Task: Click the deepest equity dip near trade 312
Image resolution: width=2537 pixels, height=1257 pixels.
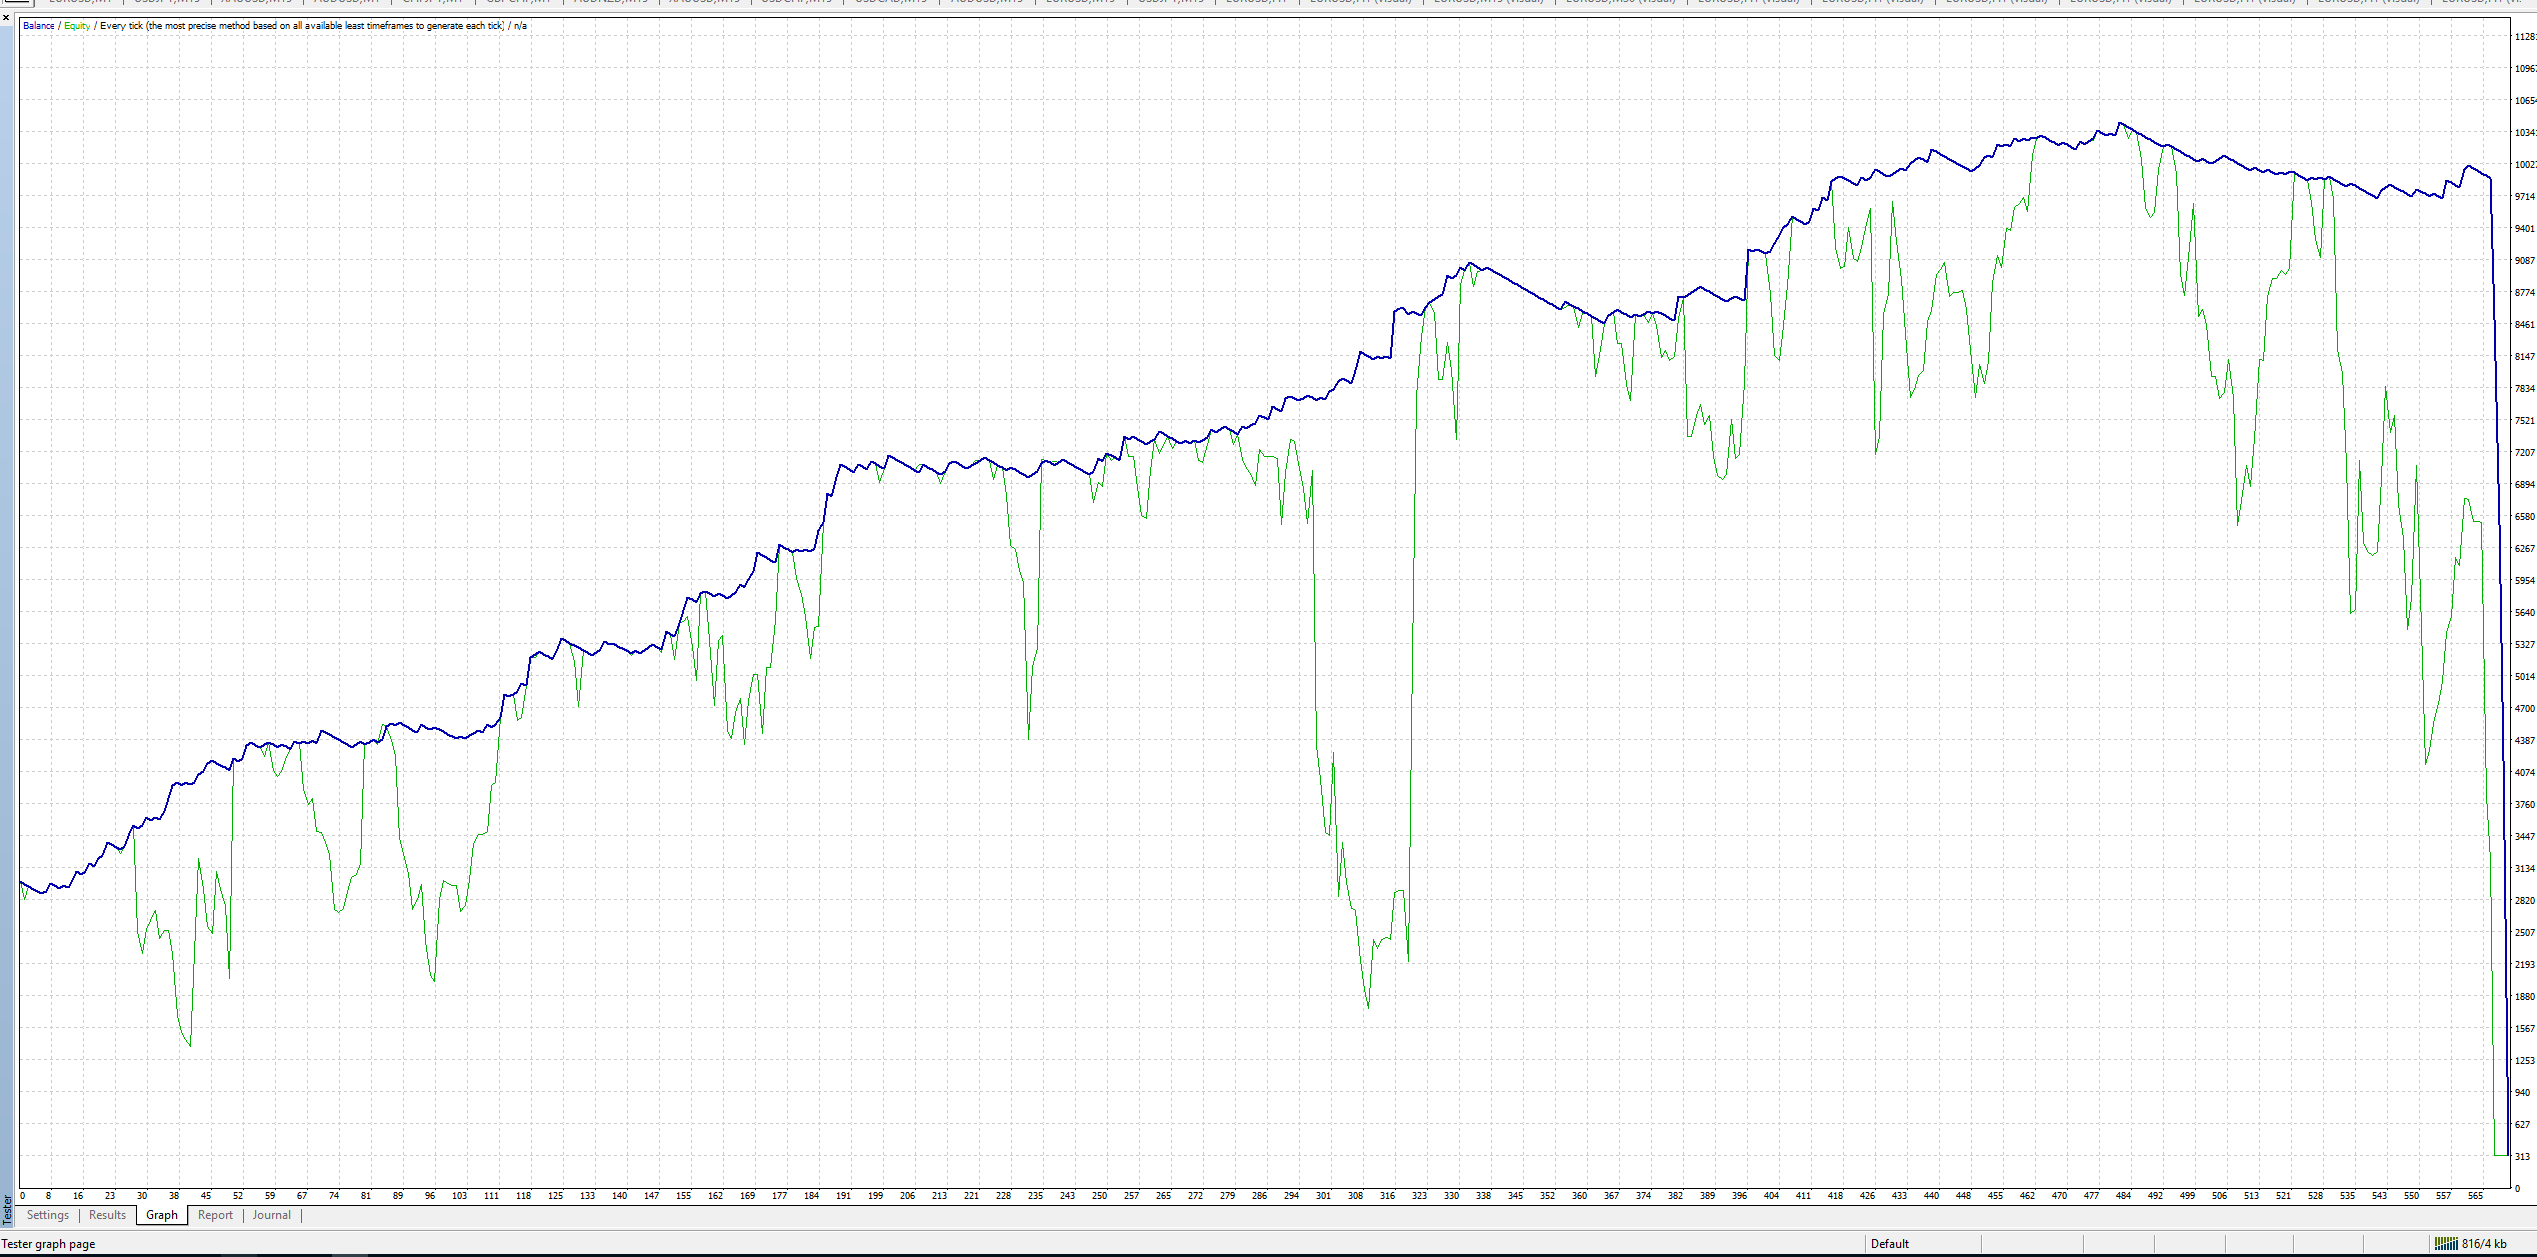Action: coord(1368,1006)
